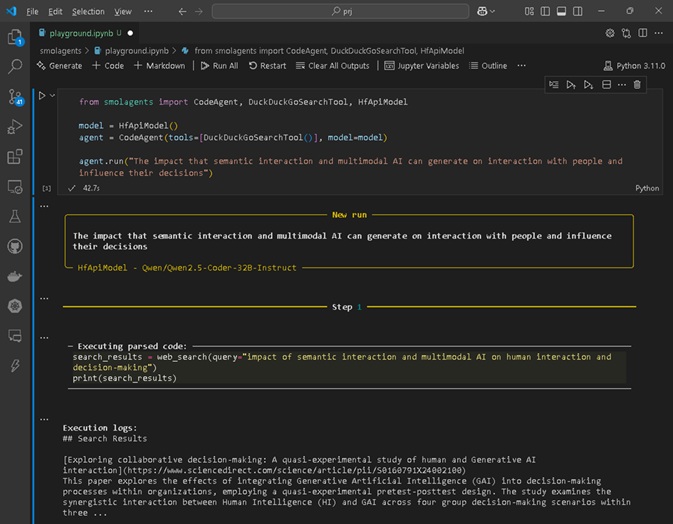Screen dimensions: 673x524
Task: Execute above cells icon
Action: pos(571,85)
